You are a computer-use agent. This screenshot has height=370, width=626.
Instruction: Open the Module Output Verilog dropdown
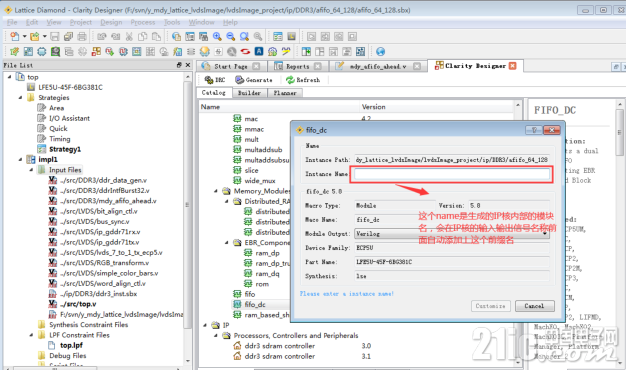pos(452,234)
